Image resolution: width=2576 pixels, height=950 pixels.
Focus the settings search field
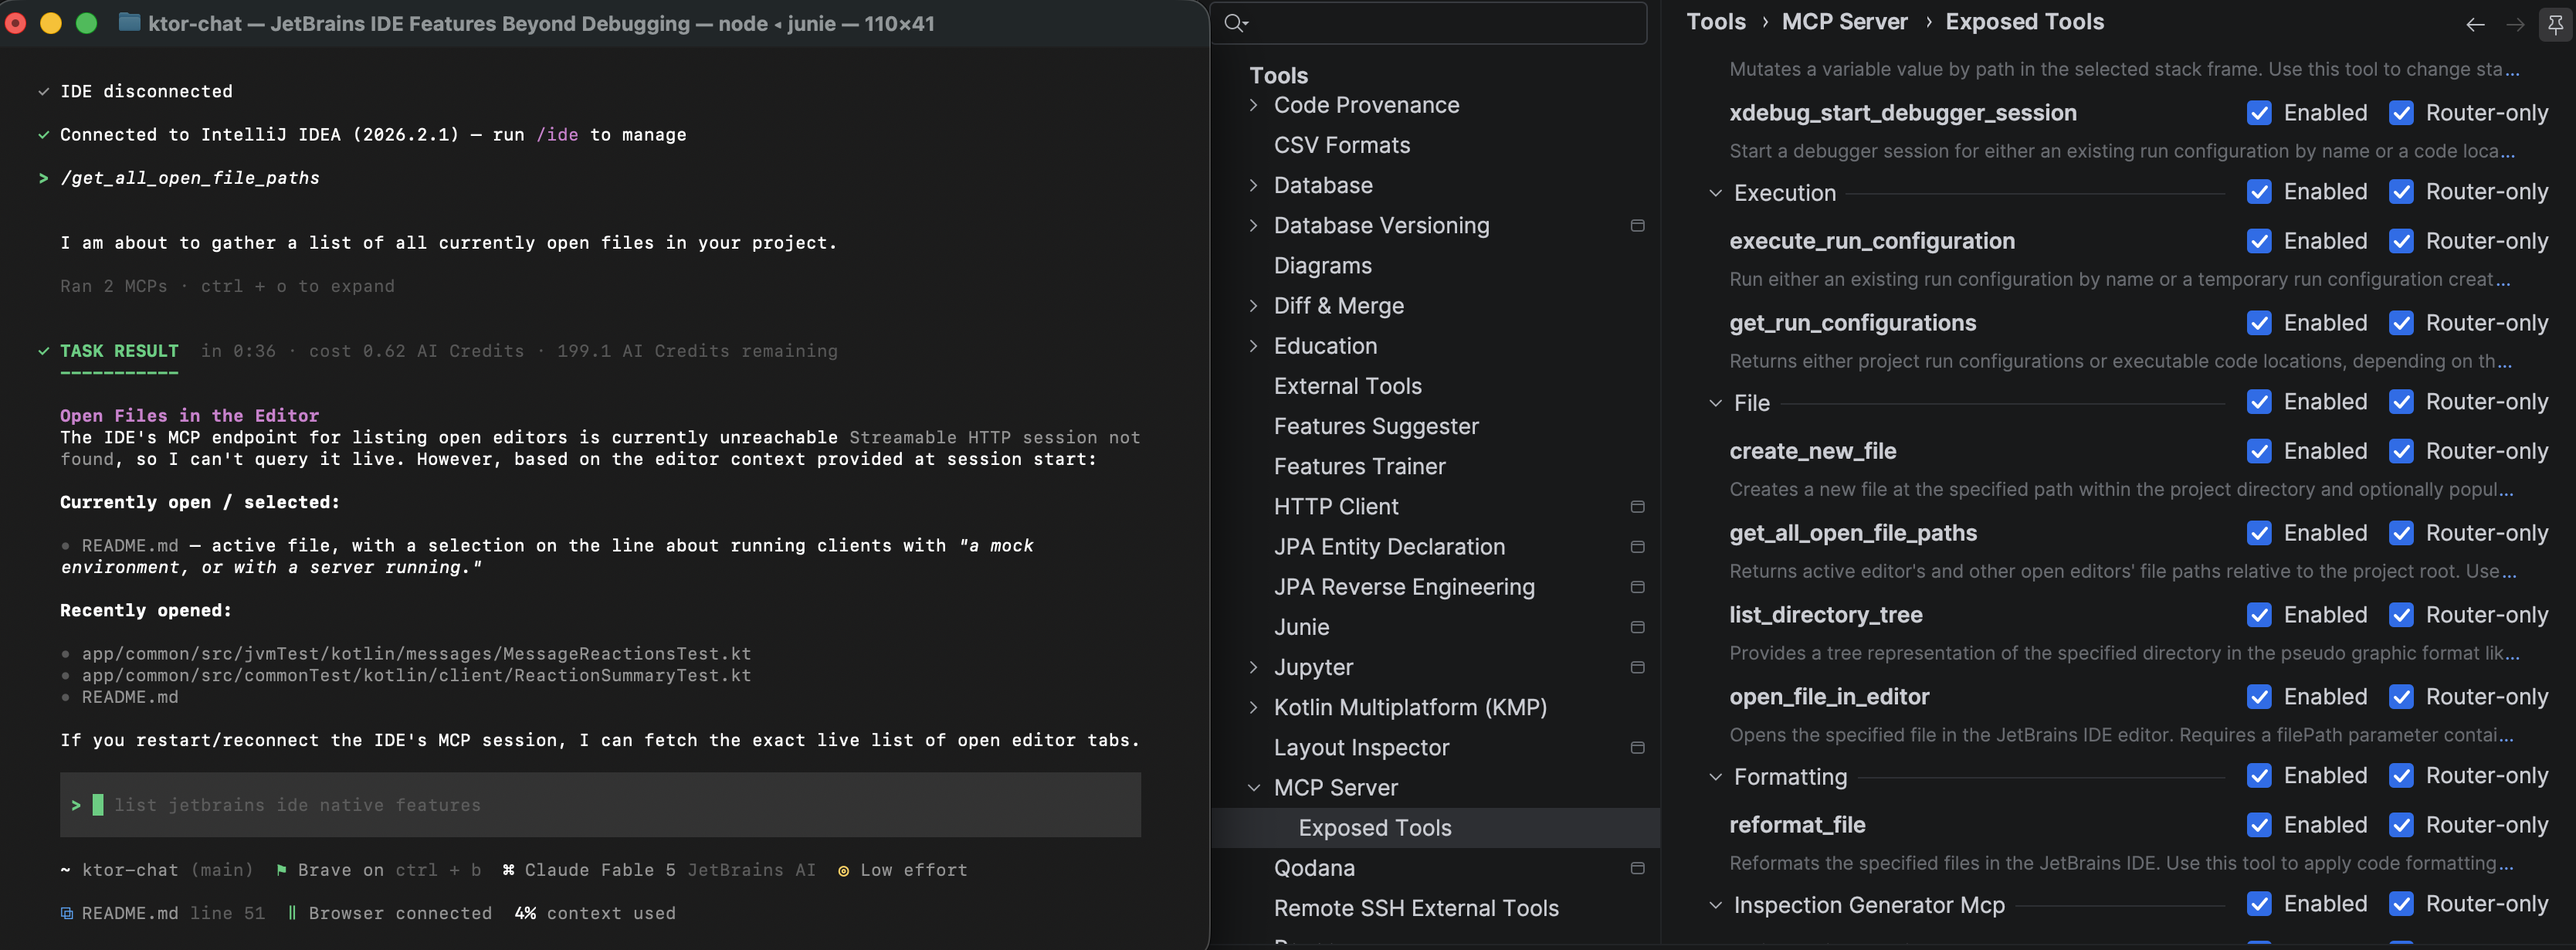1429,23
